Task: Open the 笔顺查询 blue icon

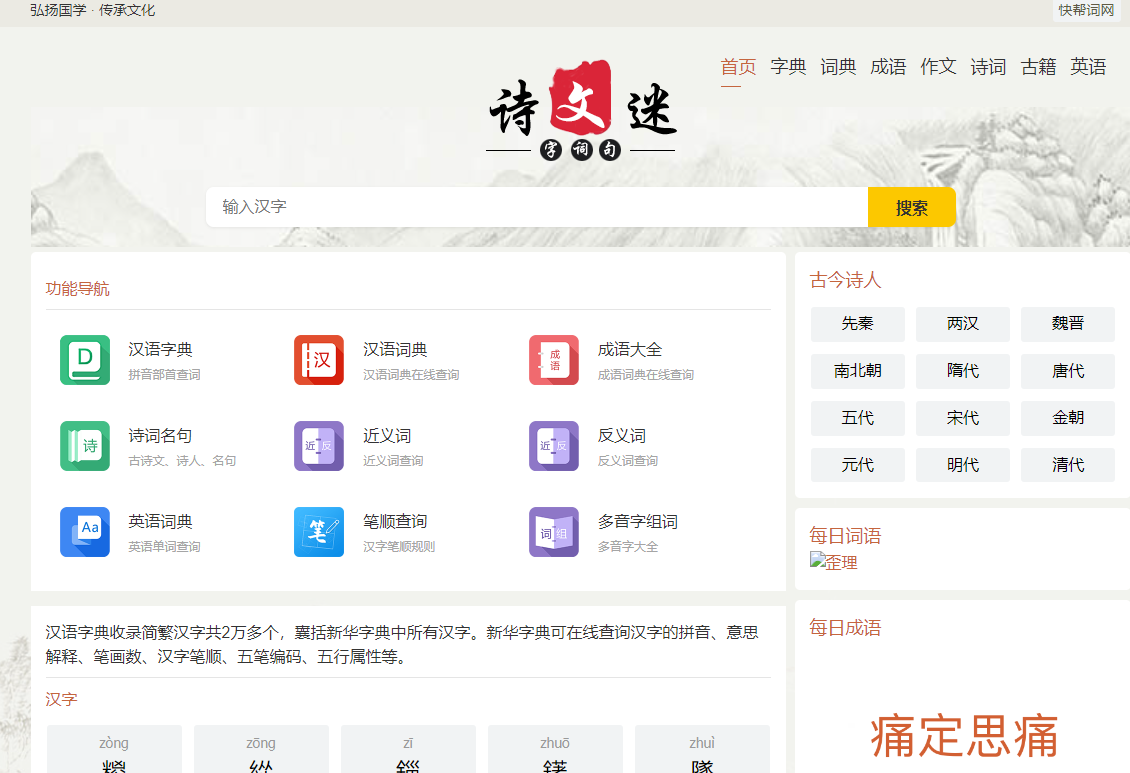Action: (x=319, y=532)
